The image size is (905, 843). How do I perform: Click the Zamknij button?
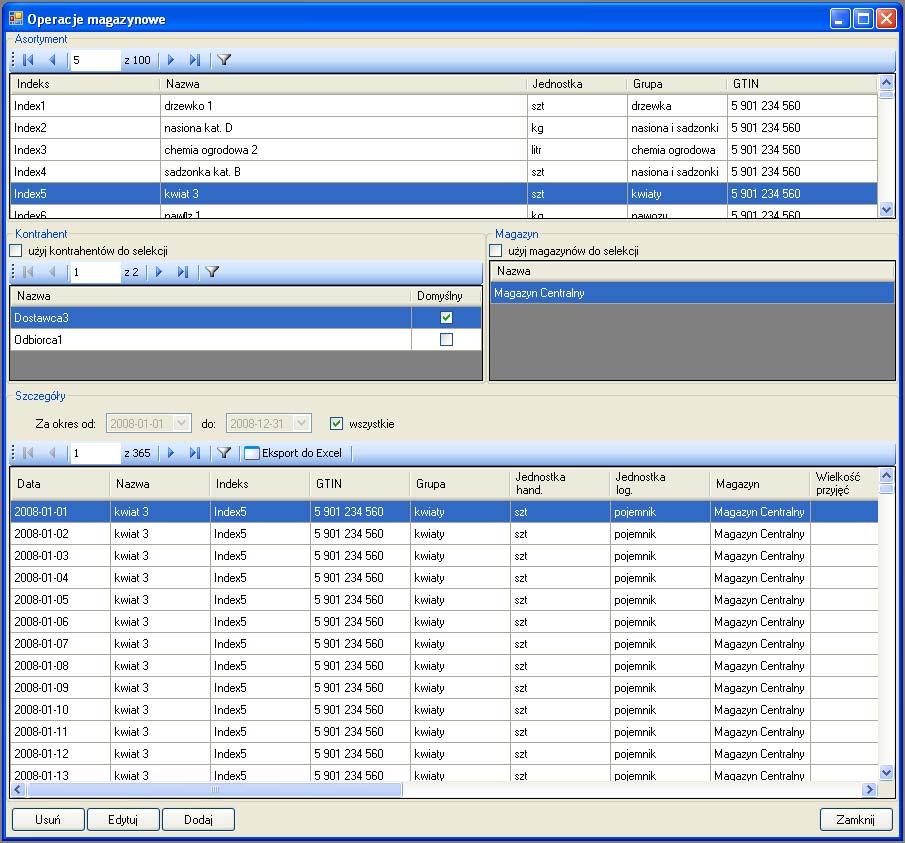point(856,819)
